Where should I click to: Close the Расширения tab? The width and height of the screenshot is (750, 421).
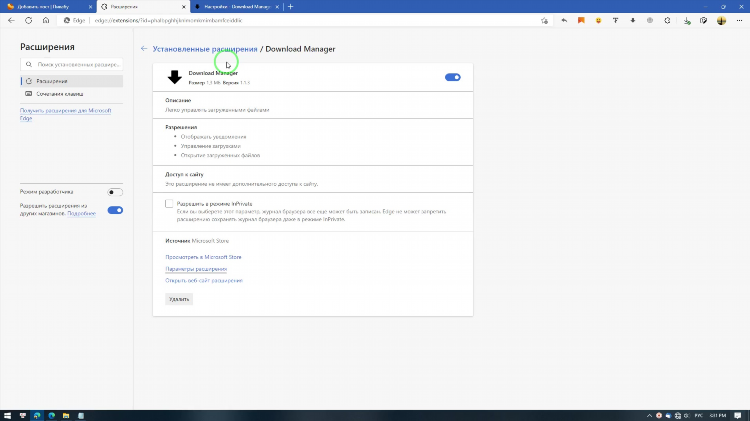tap(184, 7)
